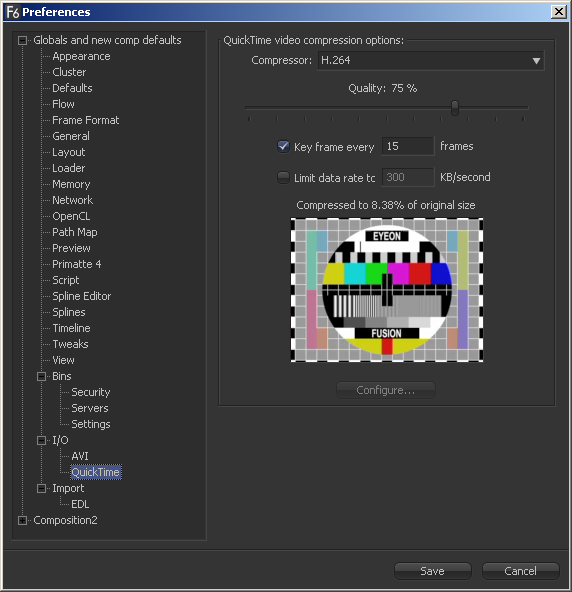Viewport: 572px width, 592px height.
Task: Expand the Composition2 tree node
Action: (x=23, y=520)
